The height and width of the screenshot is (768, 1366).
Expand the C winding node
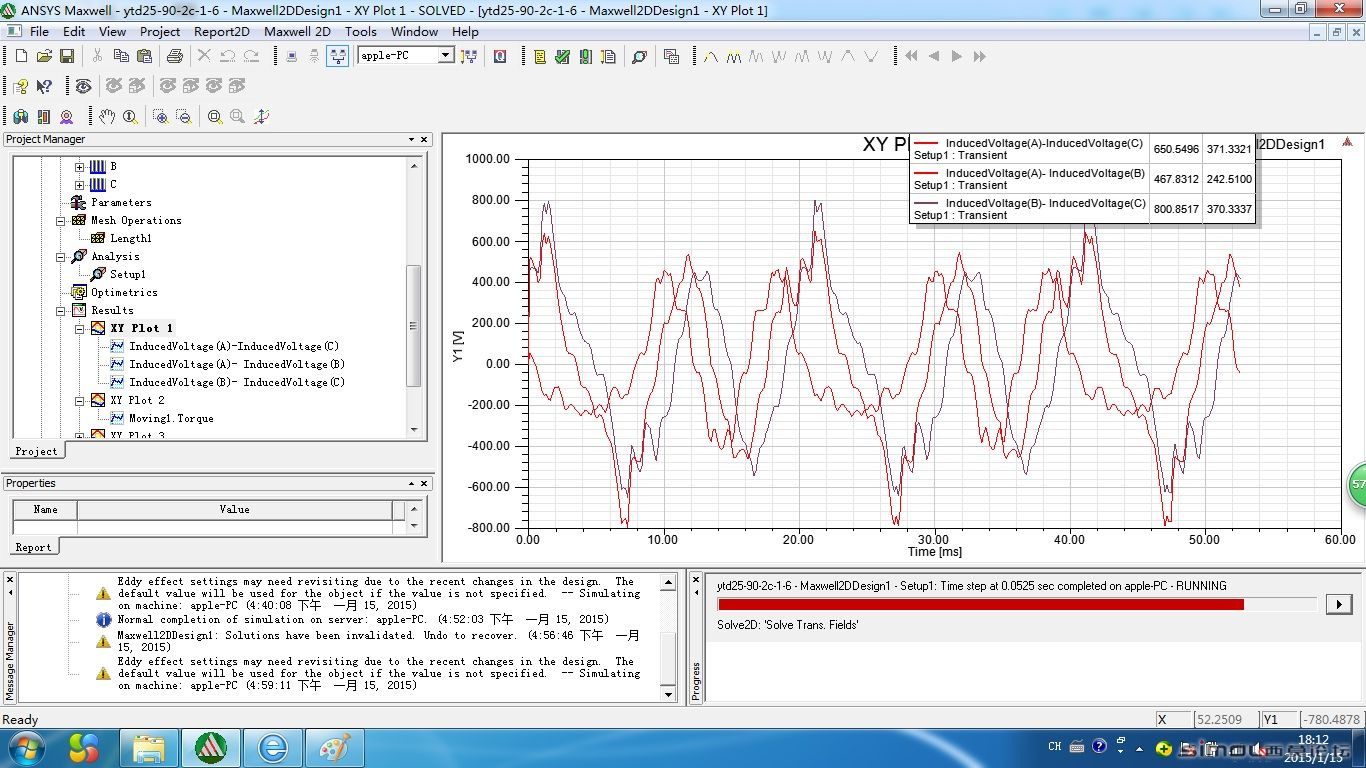tap(80, 184)
